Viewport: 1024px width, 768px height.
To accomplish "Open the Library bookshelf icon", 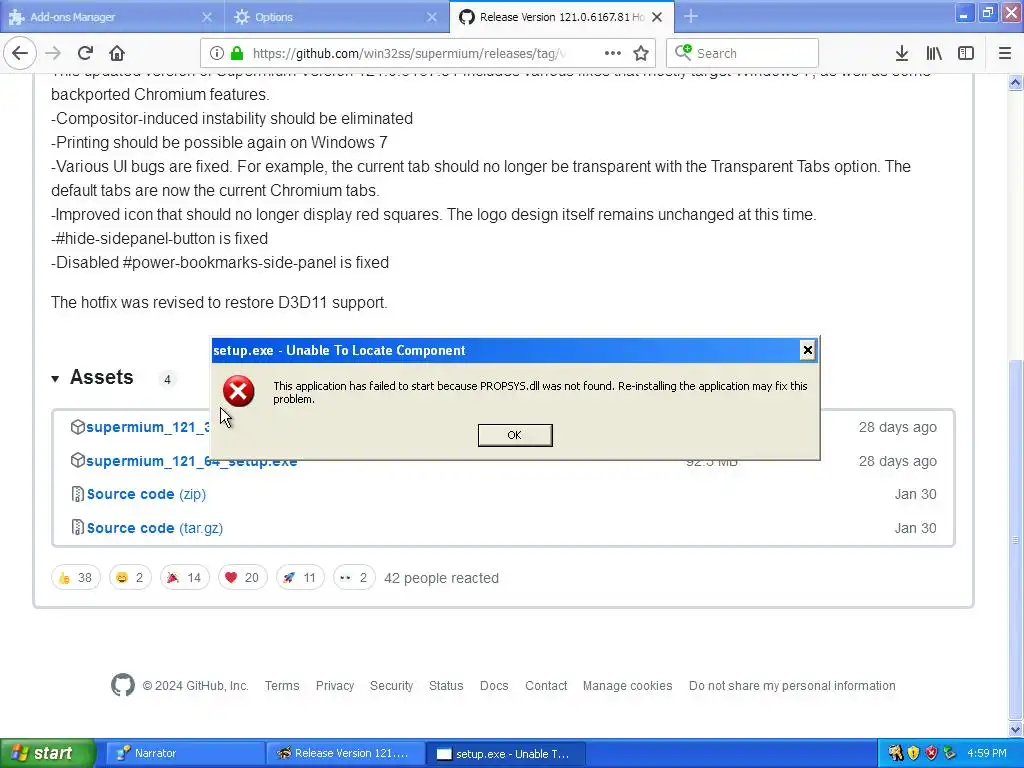I will pyautogui.click(x=934, y=54).
